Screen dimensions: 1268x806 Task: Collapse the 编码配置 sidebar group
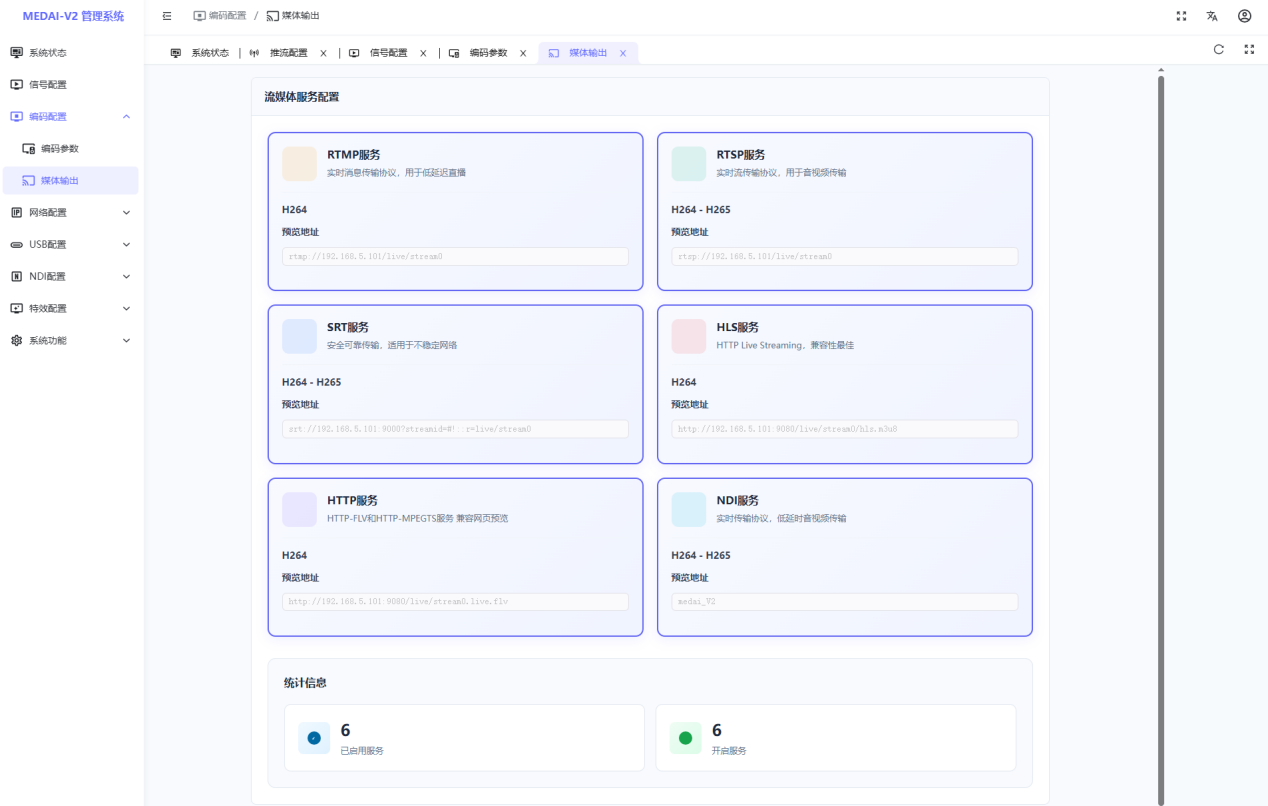(126, 117)
